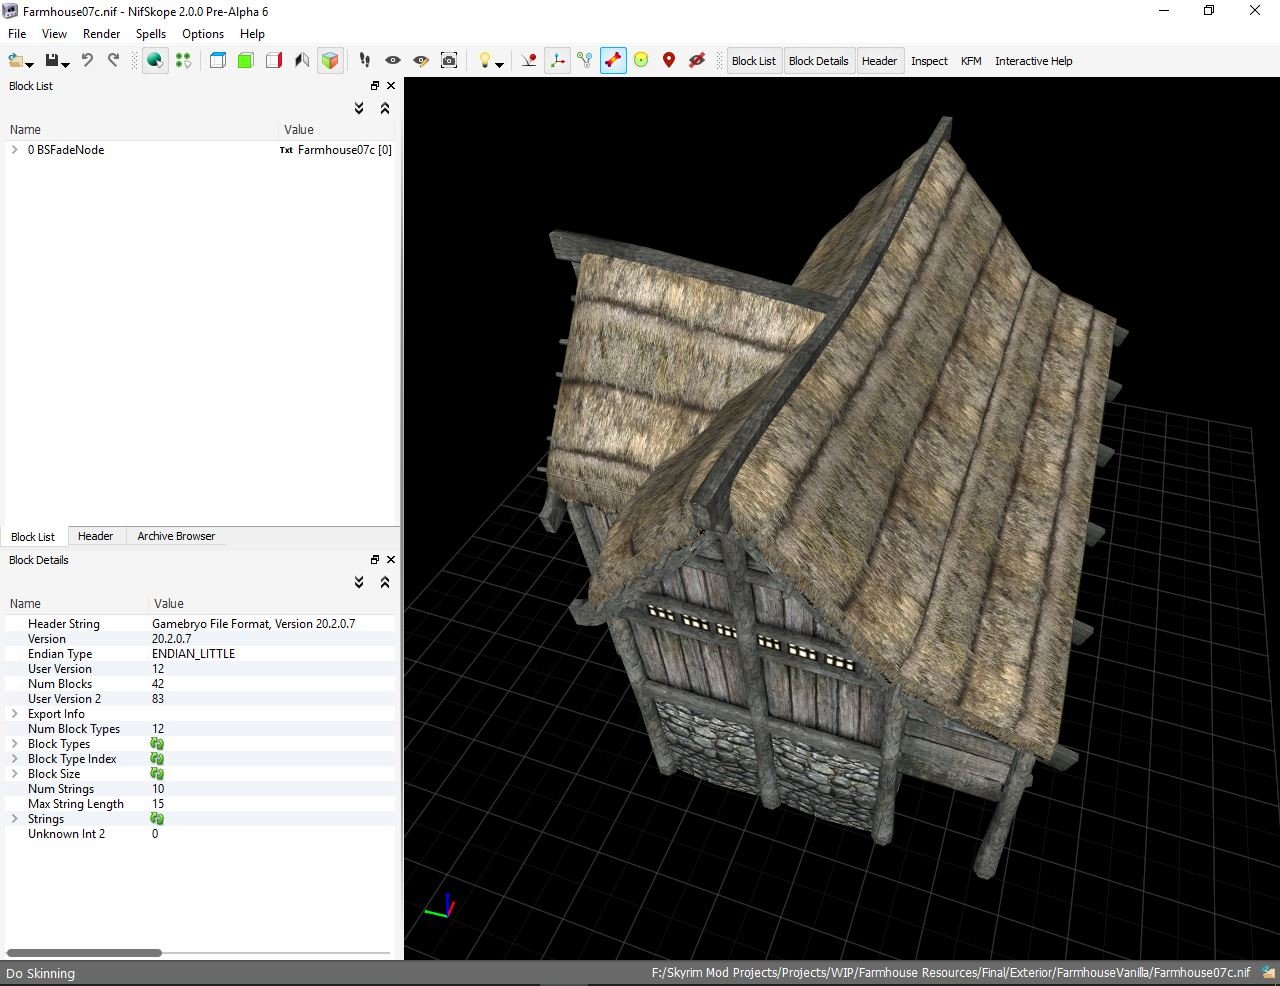This screenshot has height=986, width=1280.
Task: Click the KFM toolbar button
Action: 971,61
